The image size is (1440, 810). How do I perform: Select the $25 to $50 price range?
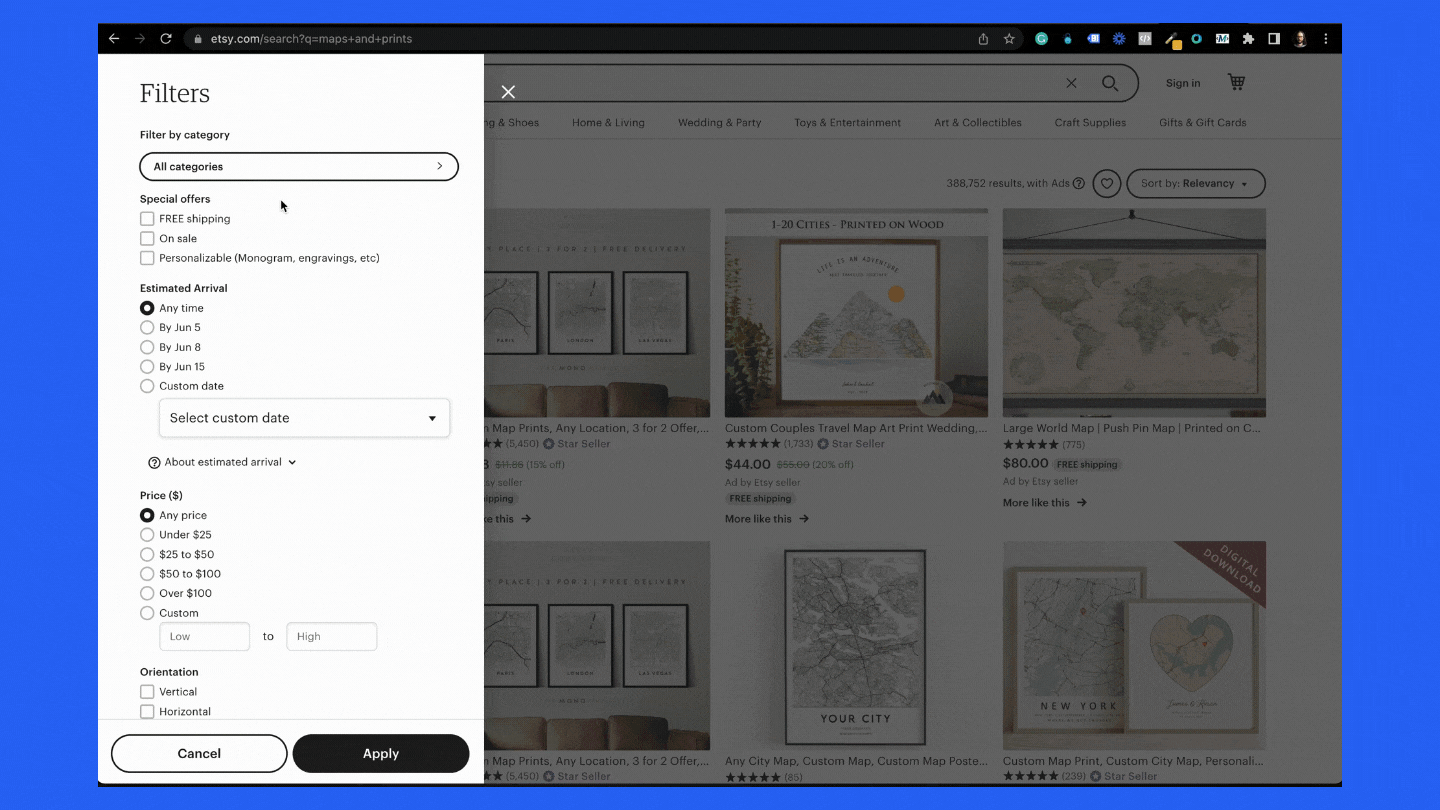pyautogui.click(x=147, y=554)
